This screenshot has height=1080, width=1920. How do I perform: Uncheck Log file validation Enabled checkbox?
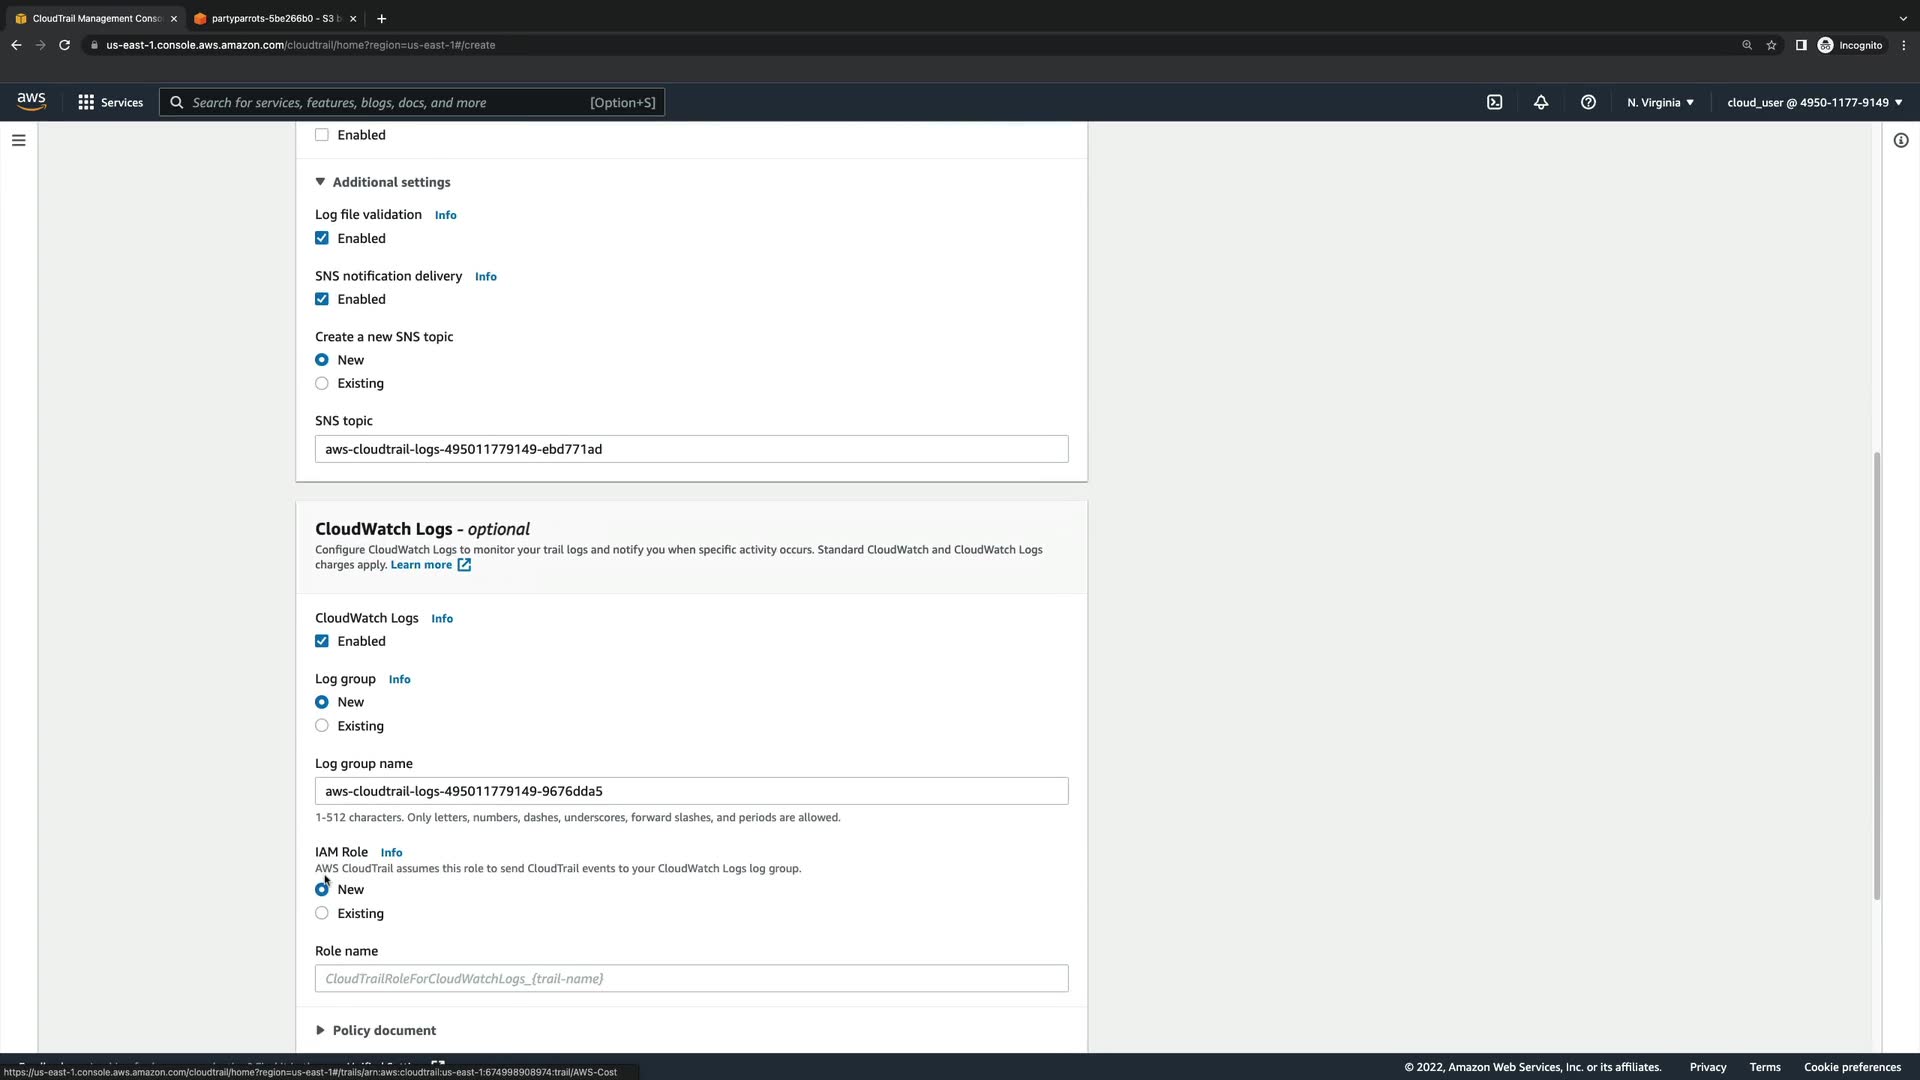click(322, 238)
